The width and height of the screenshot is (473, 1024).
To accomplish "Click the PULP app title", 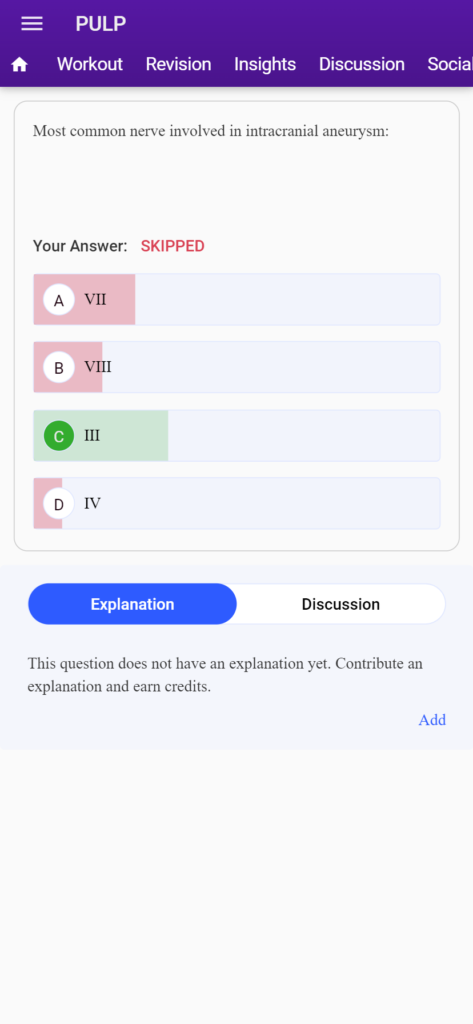I will coord(101,24).
